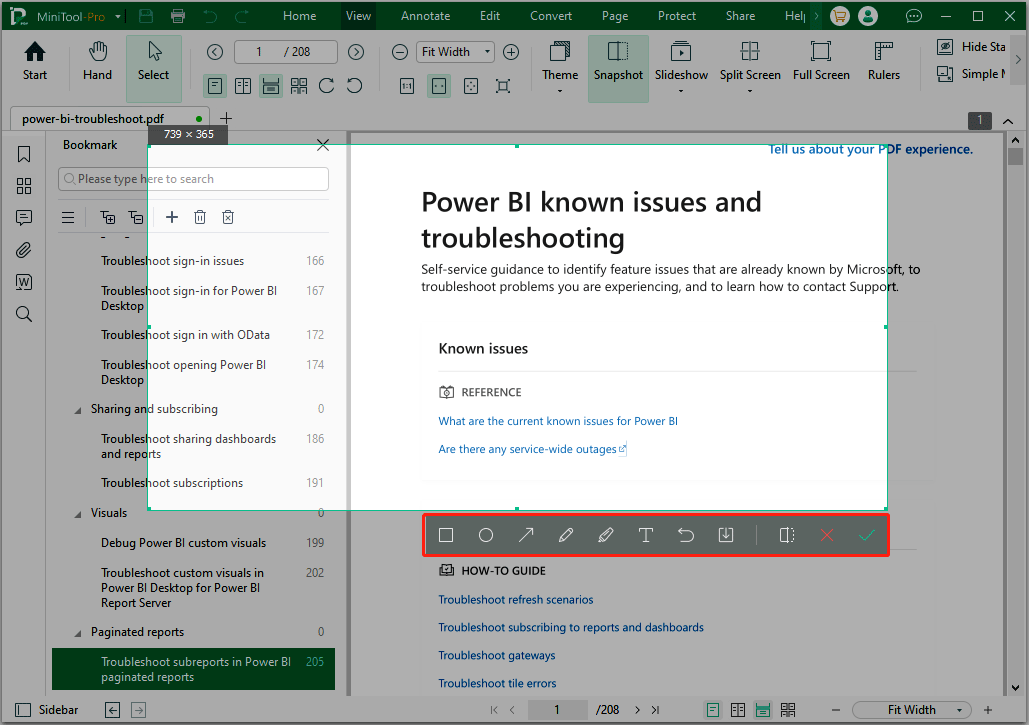Undo last annotation in snapshot toolbar
The image size is (1029, 725).
pyautogui.click(x=686, y=535)
